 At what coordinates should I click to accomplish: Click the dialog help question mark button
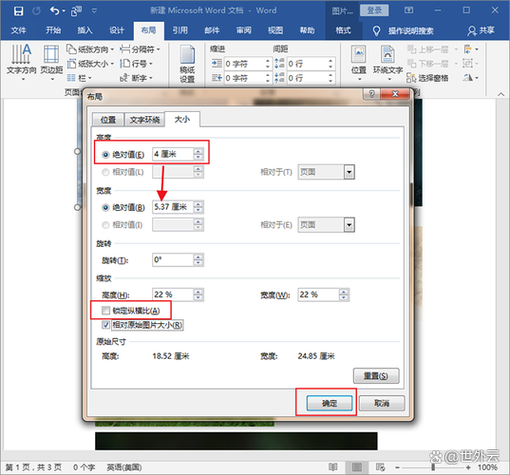coord(372,94)
